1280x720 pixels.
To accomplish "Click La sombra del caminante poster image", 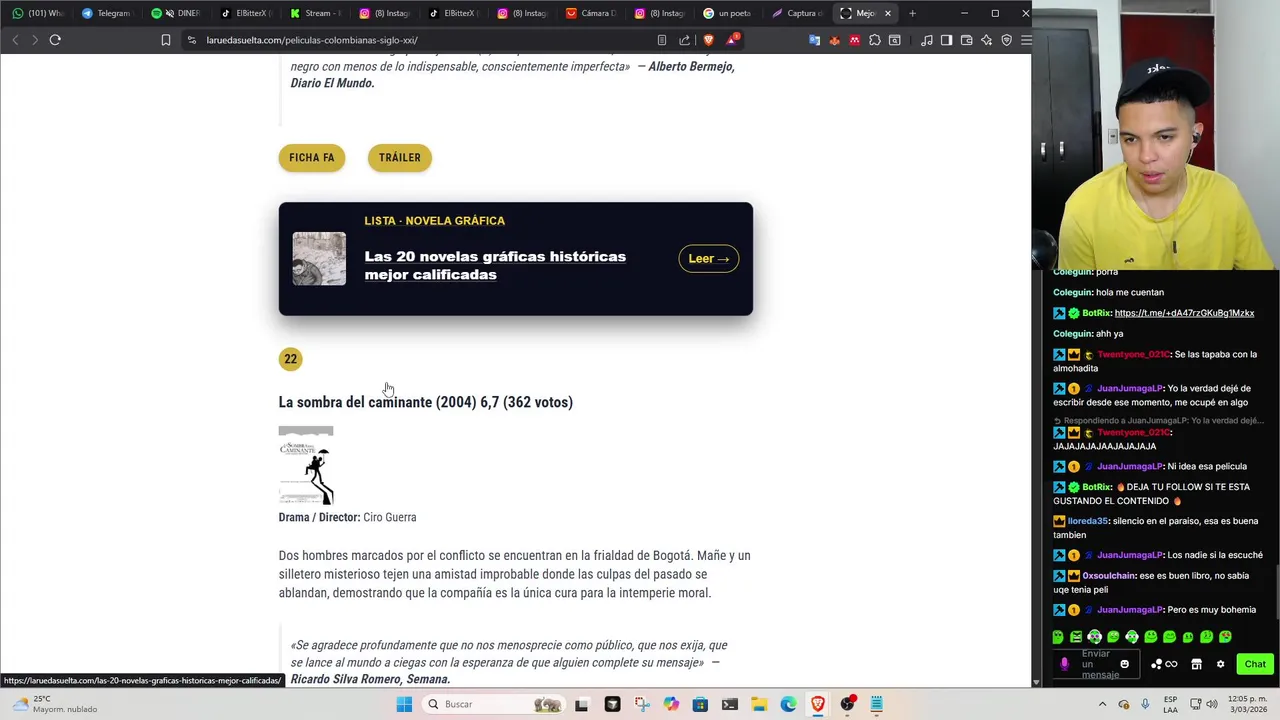I will tap(306, 465).
